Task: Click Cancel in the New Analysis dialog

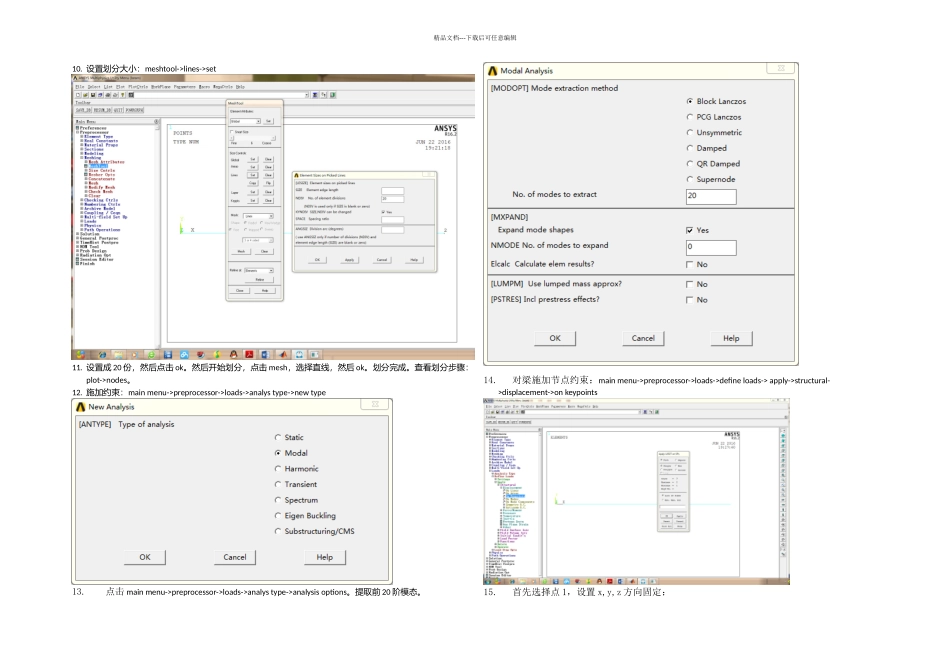Action: 235,557
